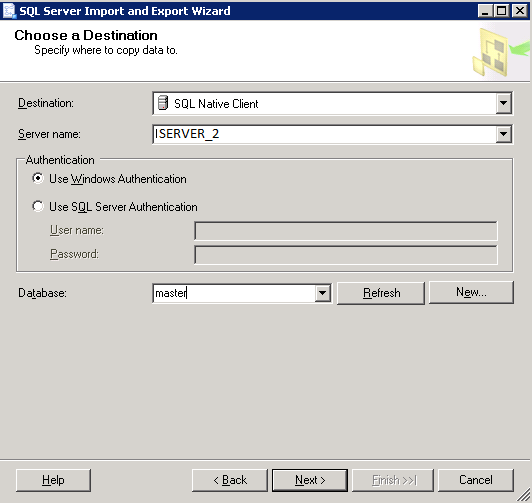Minimize the Import and Export Wizard window

(485, 11)
